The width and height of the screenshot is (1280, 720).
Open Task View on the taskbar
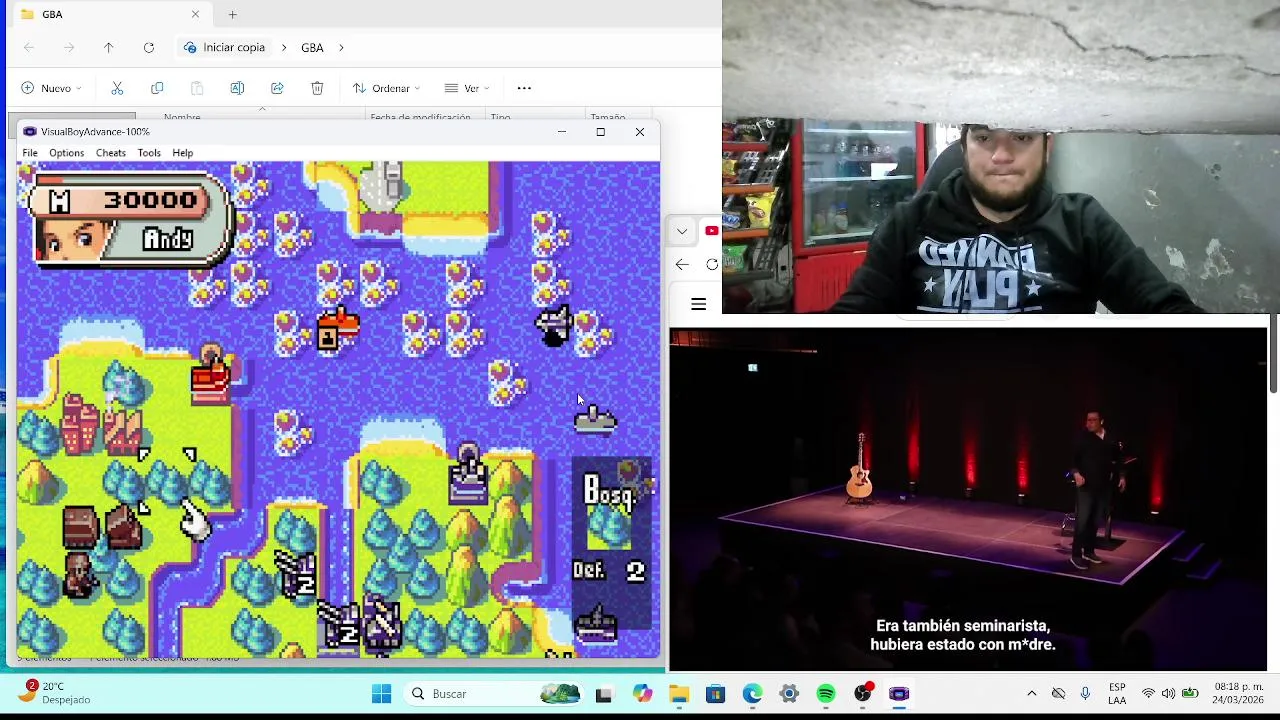tap(604, 694)
